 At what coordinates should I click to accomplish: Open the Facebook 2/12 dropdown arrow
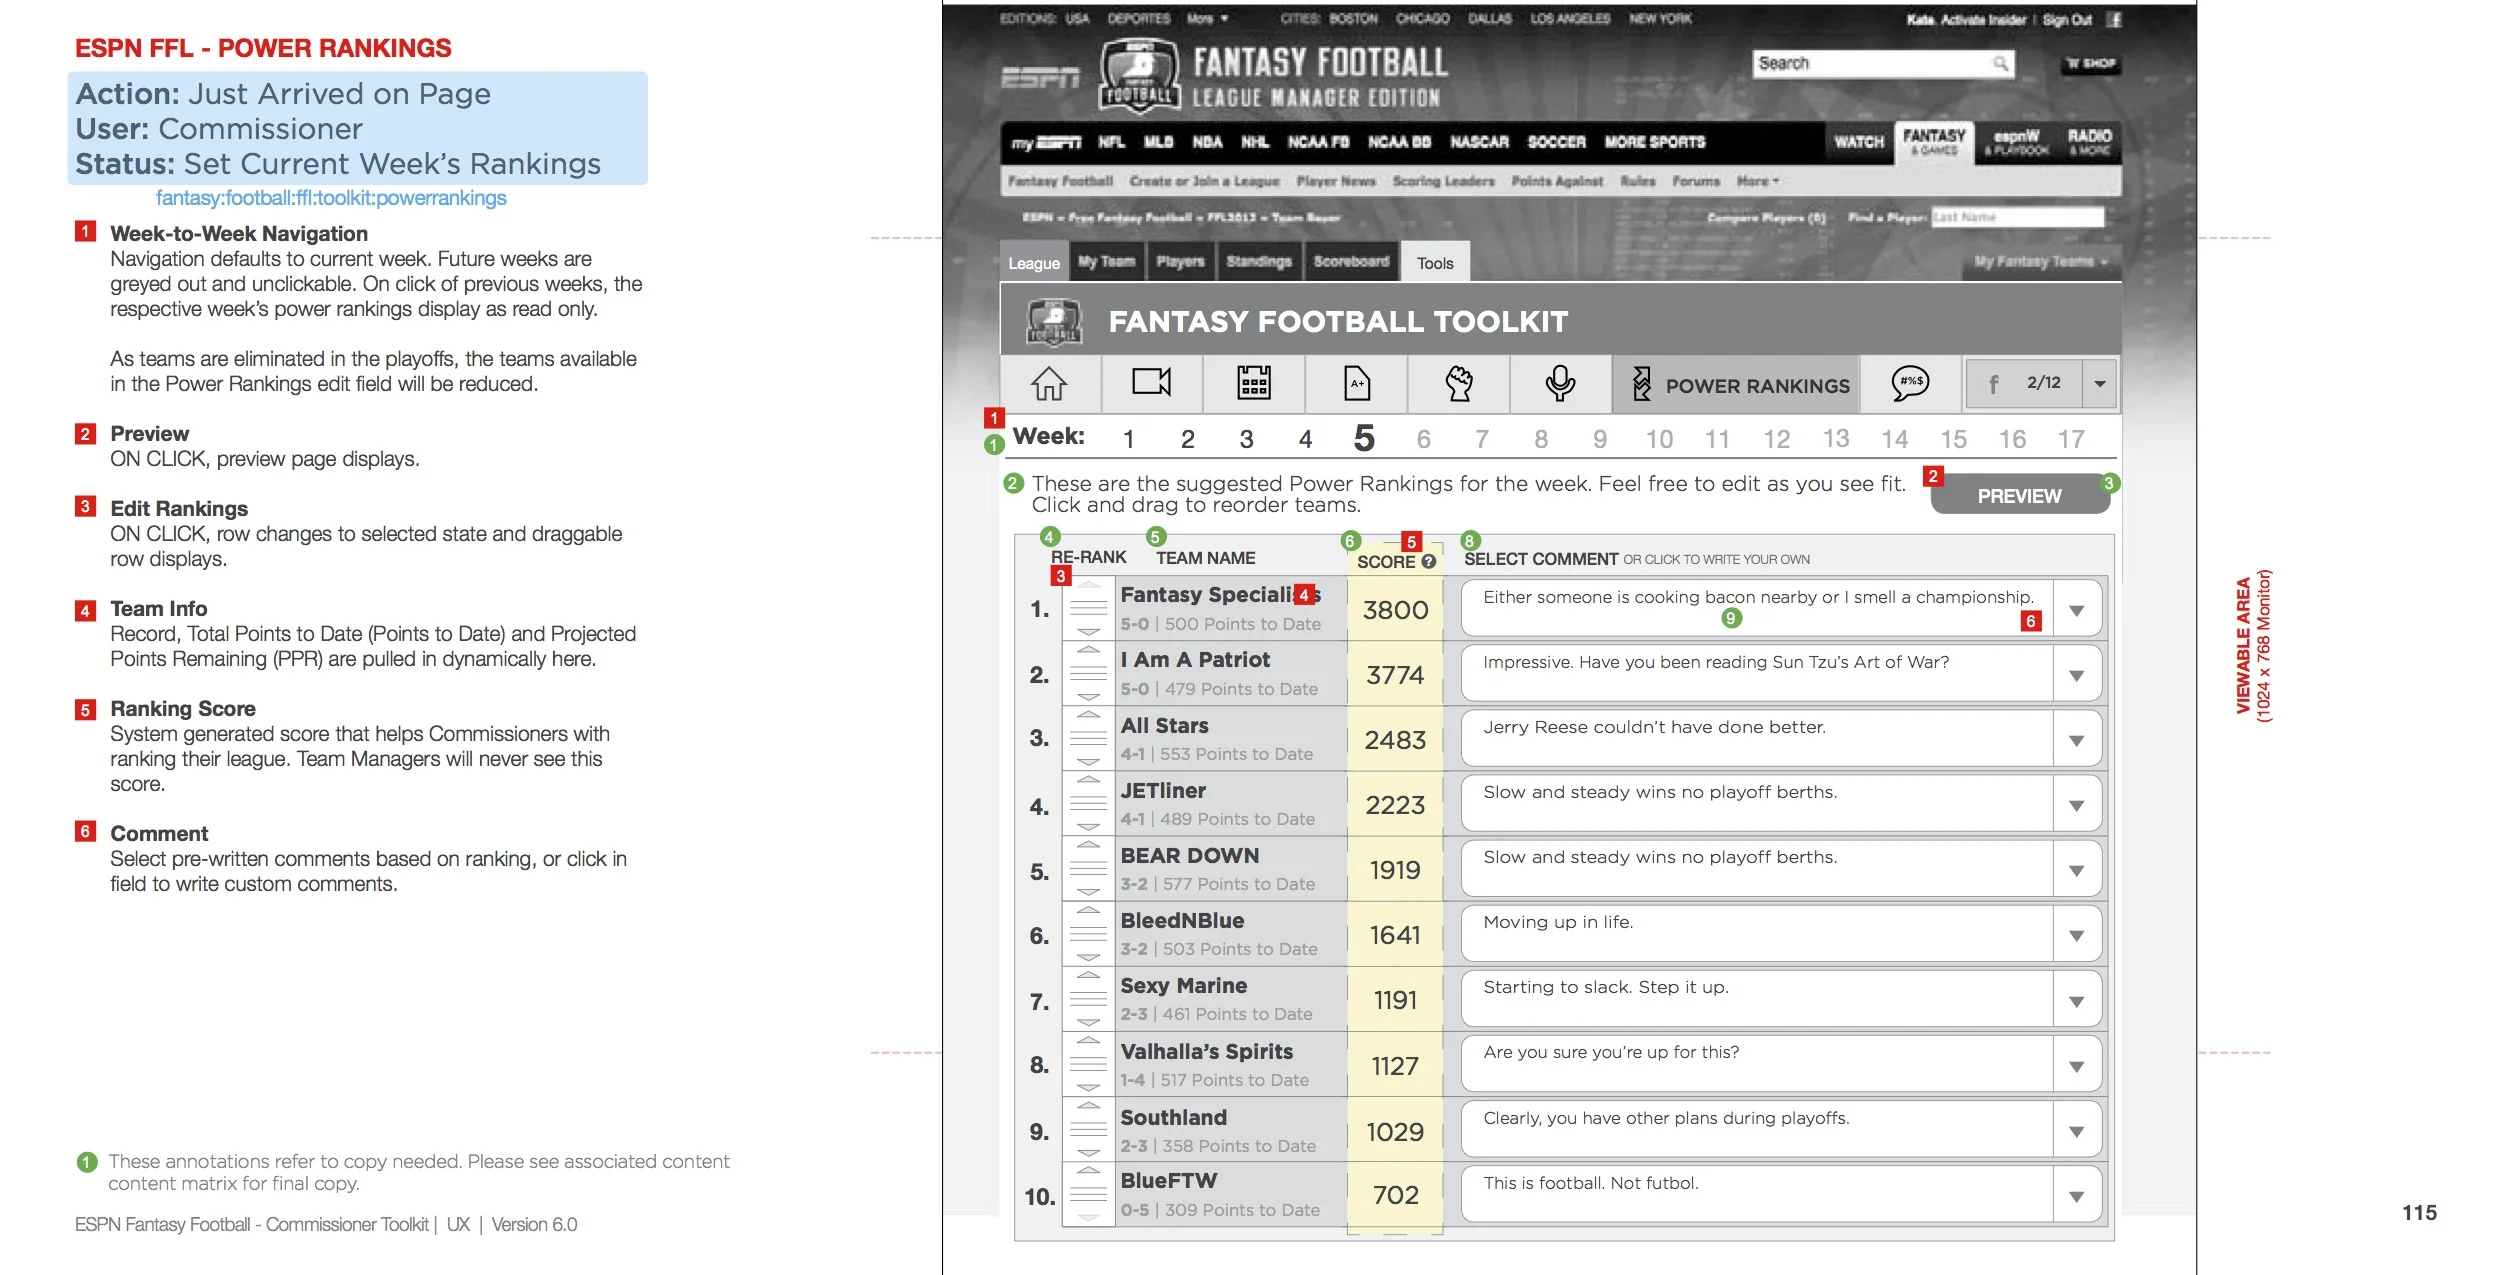pos(2099,384)
